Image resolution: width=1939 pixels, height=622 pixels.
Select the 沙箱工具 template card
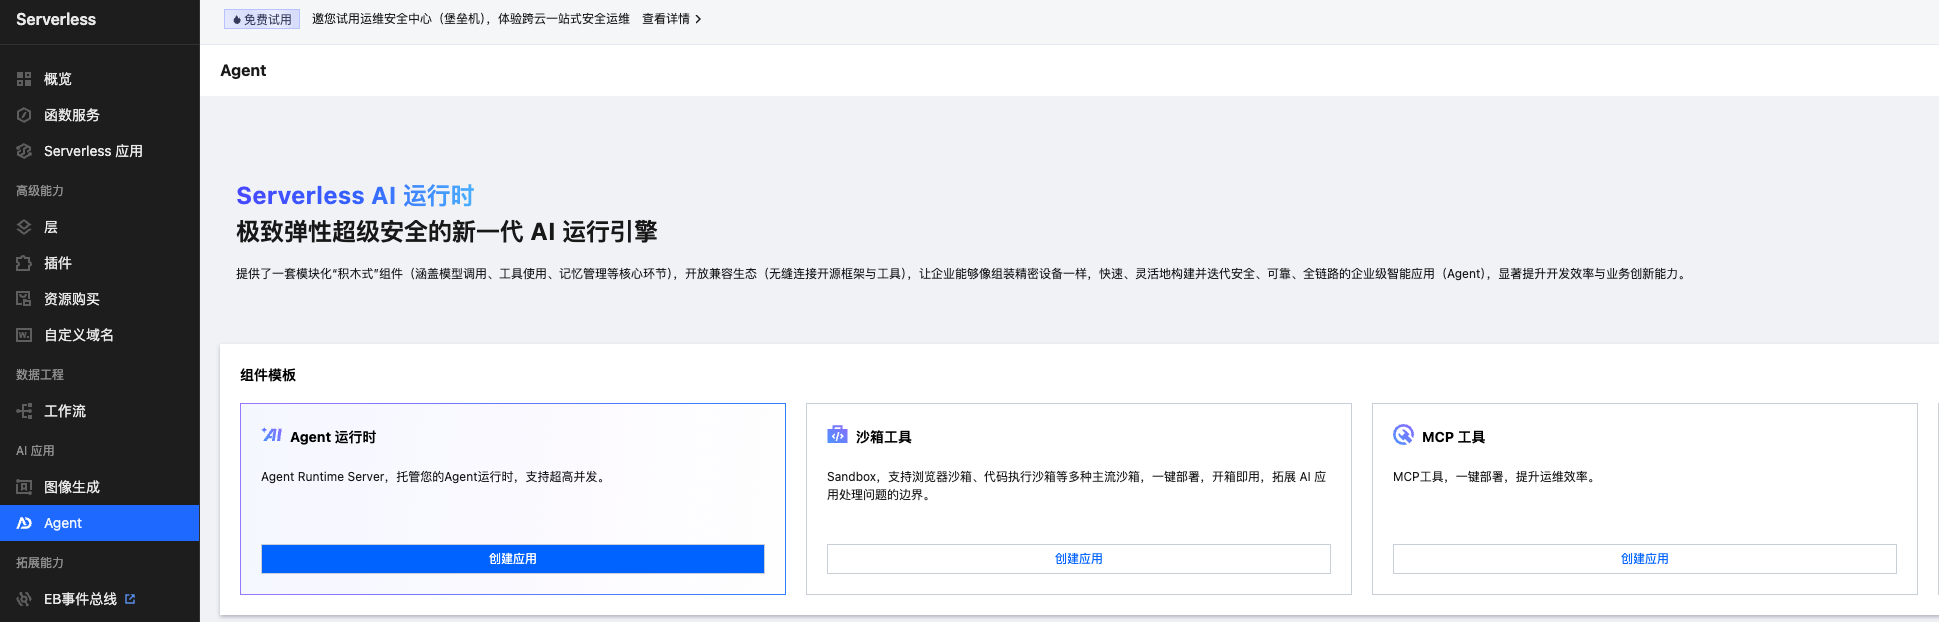pyautogui.click(x=1079, y=499)
